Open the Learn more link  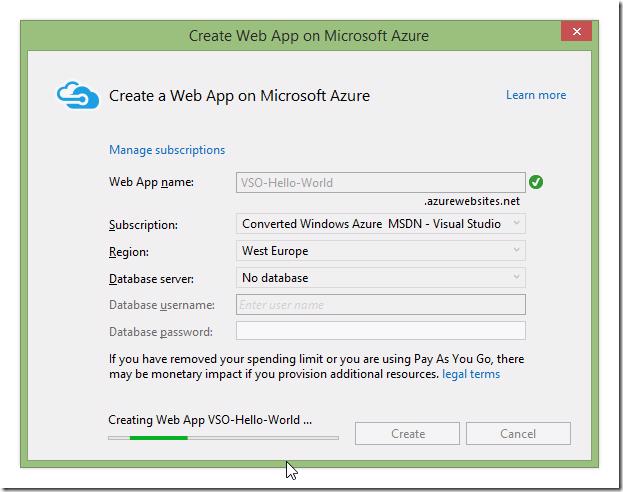point(536,95)
